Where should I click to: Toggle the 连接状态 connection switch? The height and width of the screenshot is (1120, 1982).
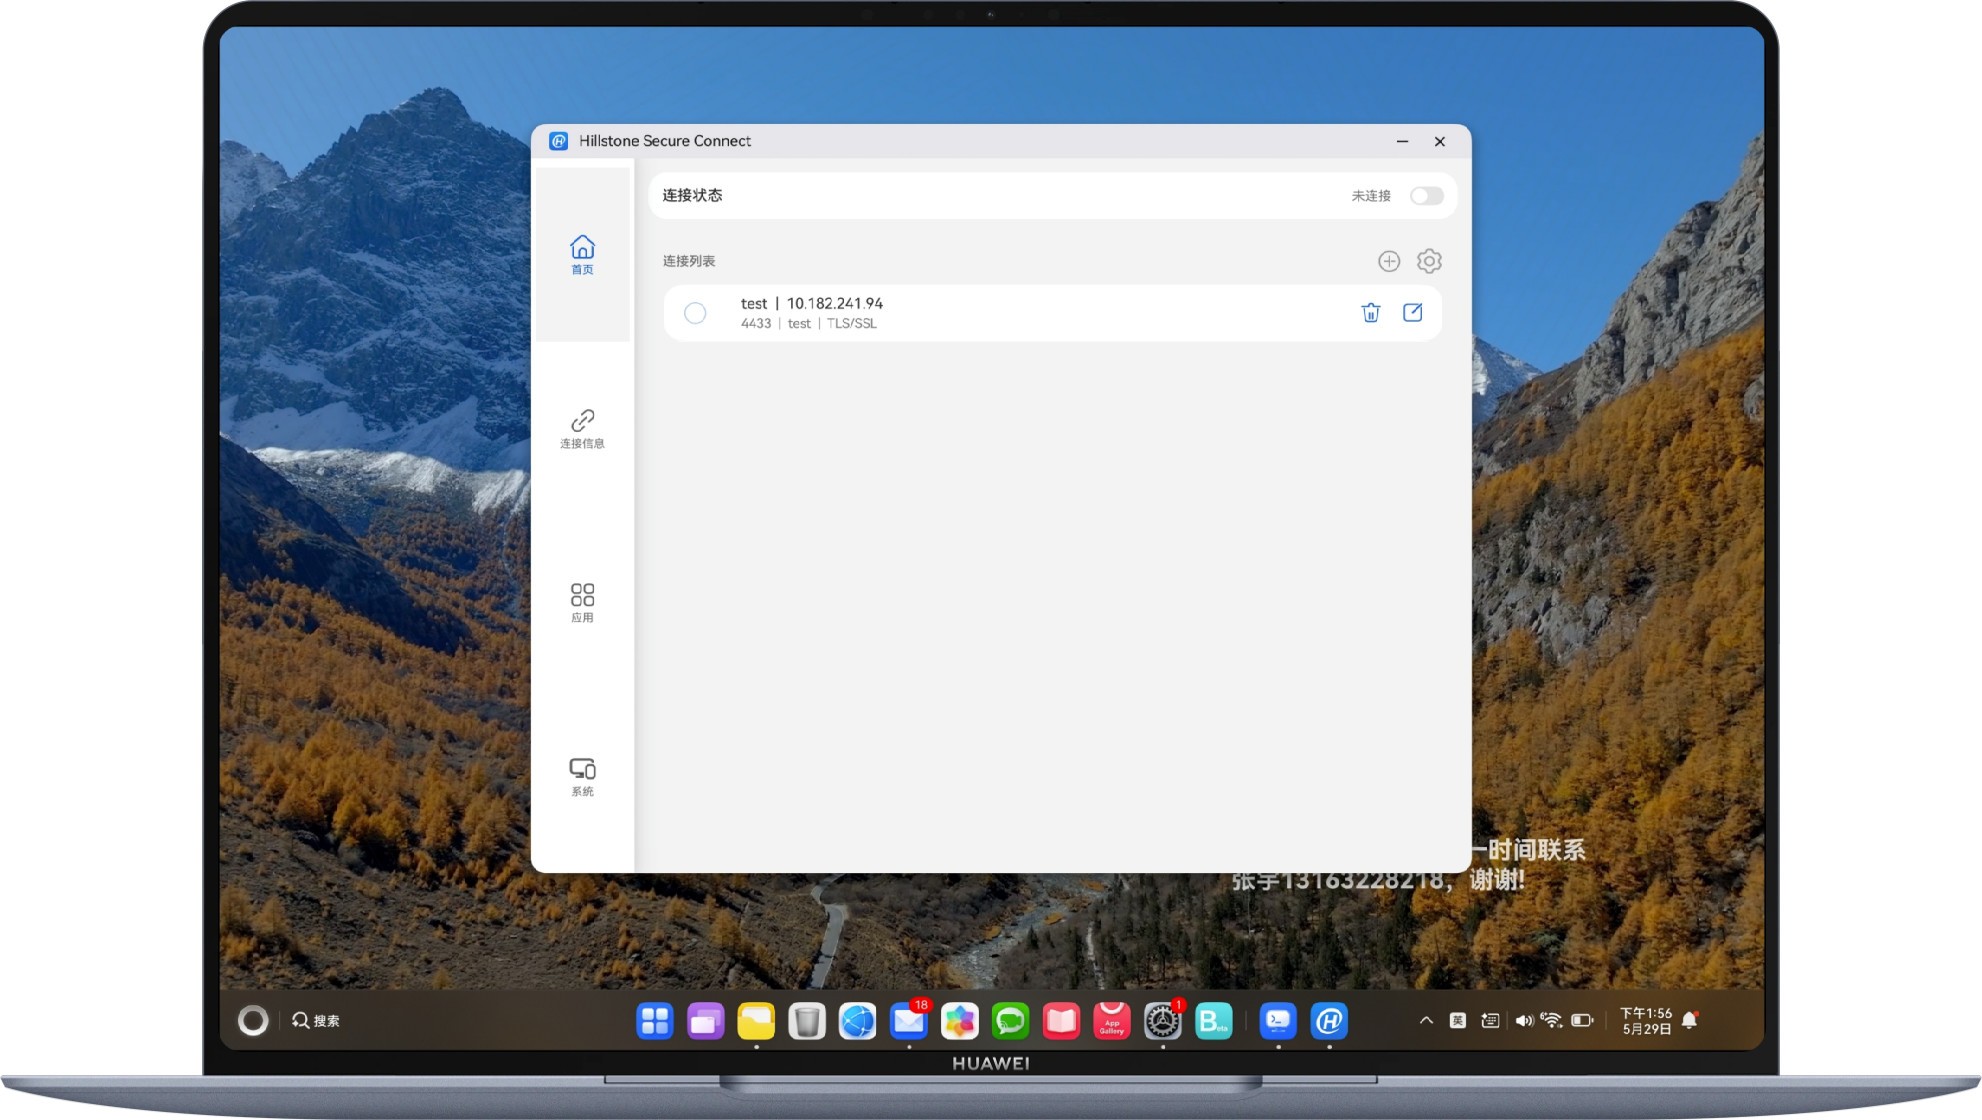tap(1426, 196)
